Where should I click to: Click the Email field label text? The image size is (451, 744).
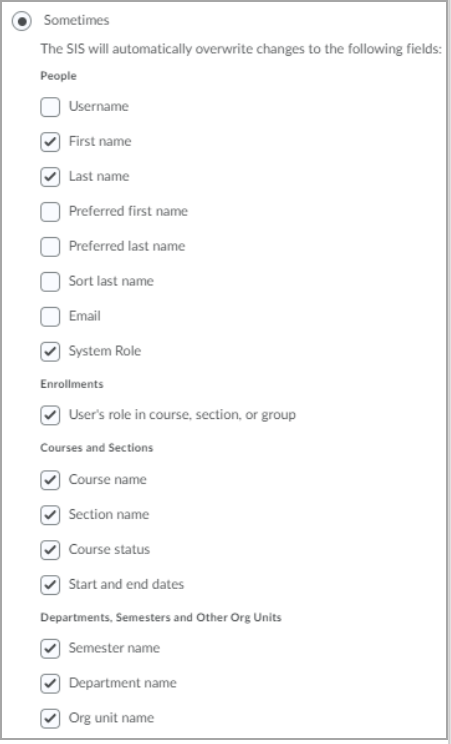[85, 316]
